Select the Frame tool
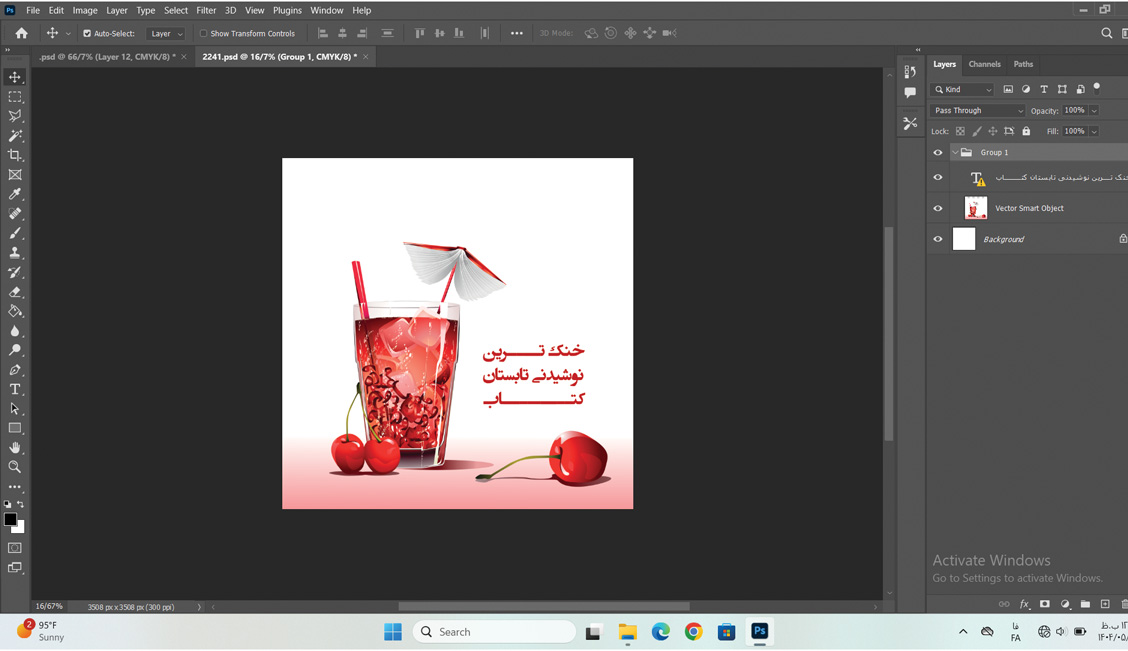Viewport: 1128px width, 651px height. pyautogui.click(x=14, y=175)
